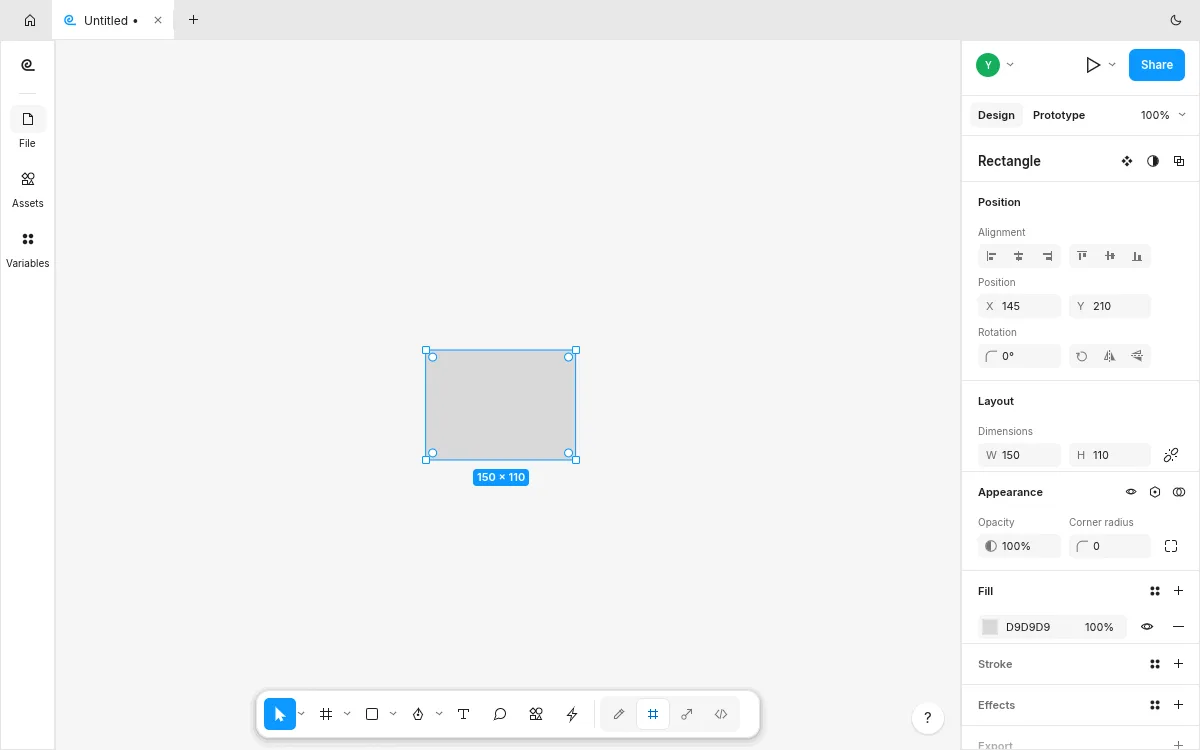Click the width W field
This screenshot has width=1200, height=750.
click(1019, 455)
